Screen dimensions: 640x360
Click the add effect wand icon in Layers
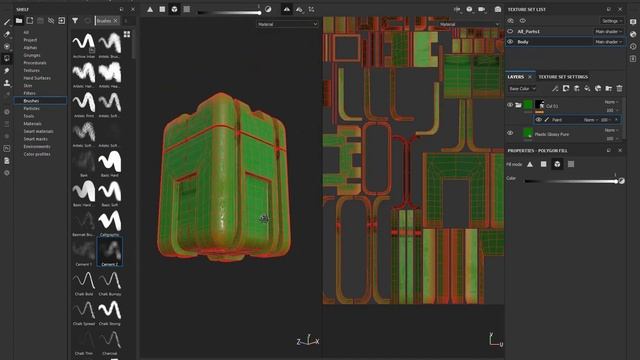[x=555, y=88]
